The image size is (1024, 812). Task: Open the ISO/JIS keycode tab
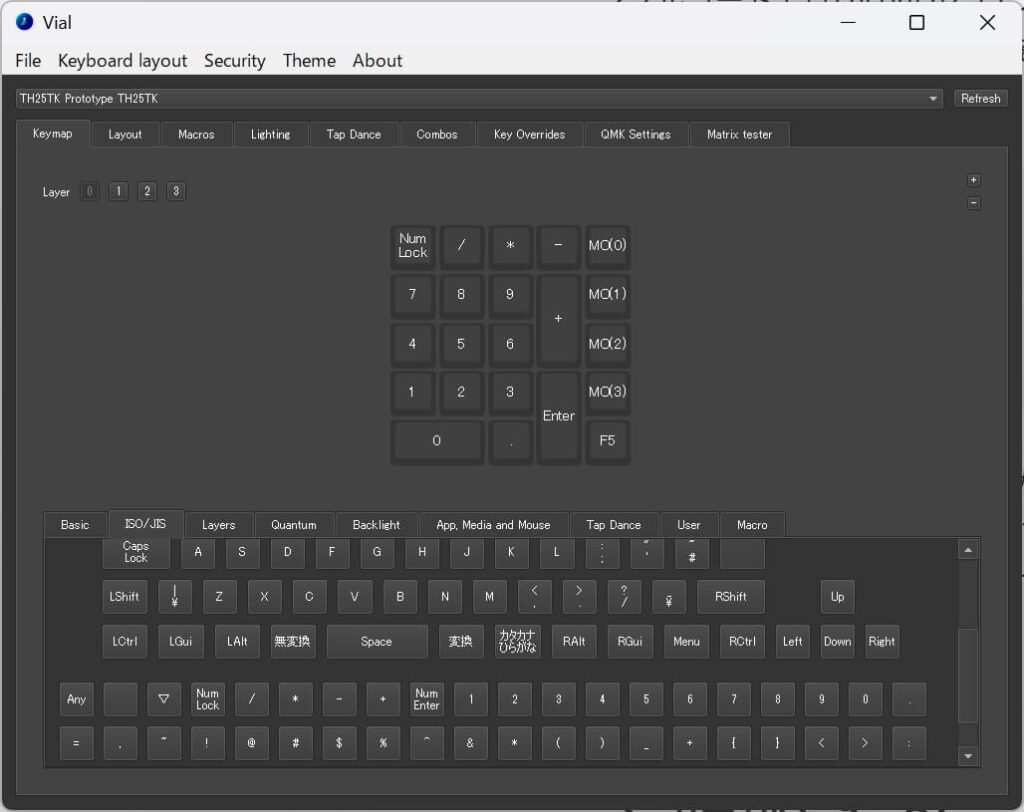(146, 524)
